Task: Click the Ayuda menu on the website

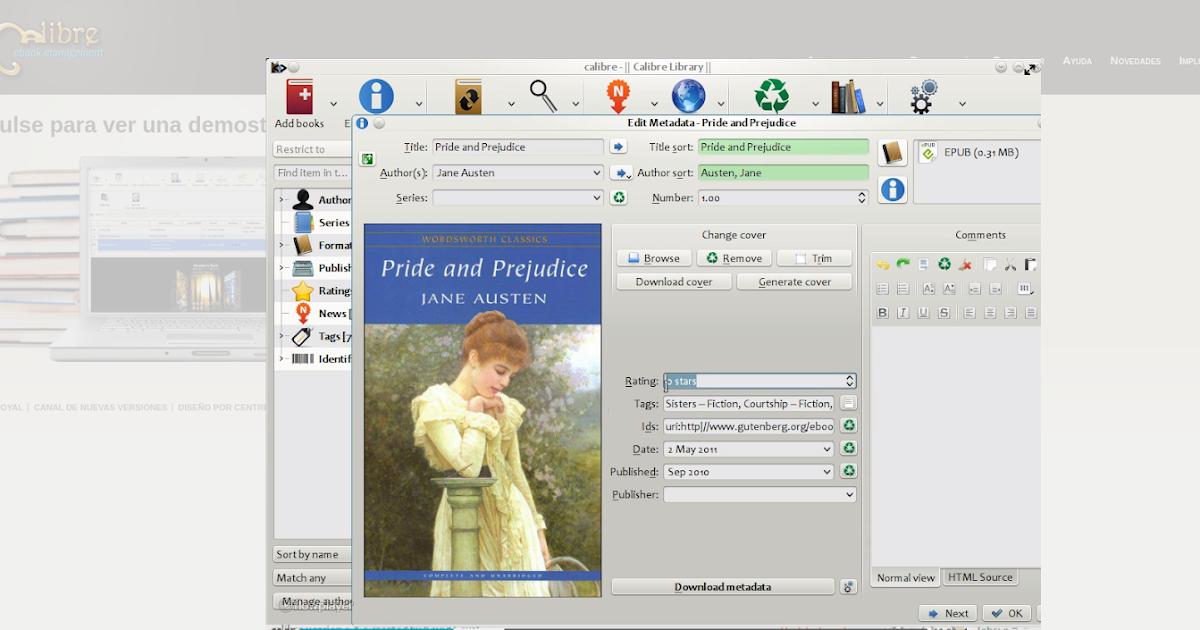Action: coord(1077,61)
